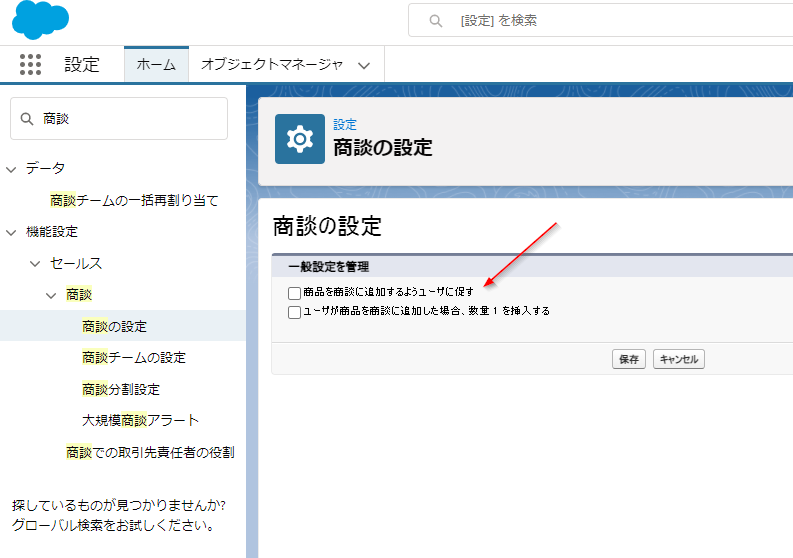Click the 保存 button
793x558 pixels.
point(629,359)
